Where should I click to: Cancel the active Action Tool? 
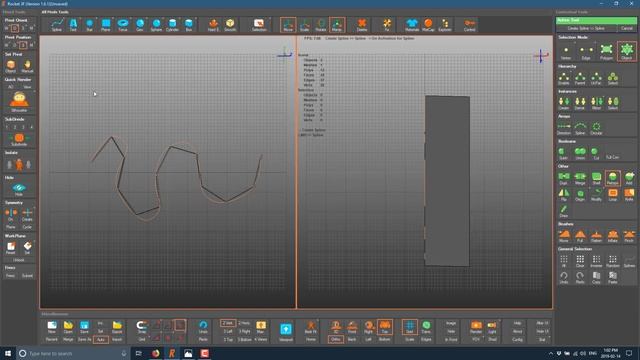[x=627, y=28]
